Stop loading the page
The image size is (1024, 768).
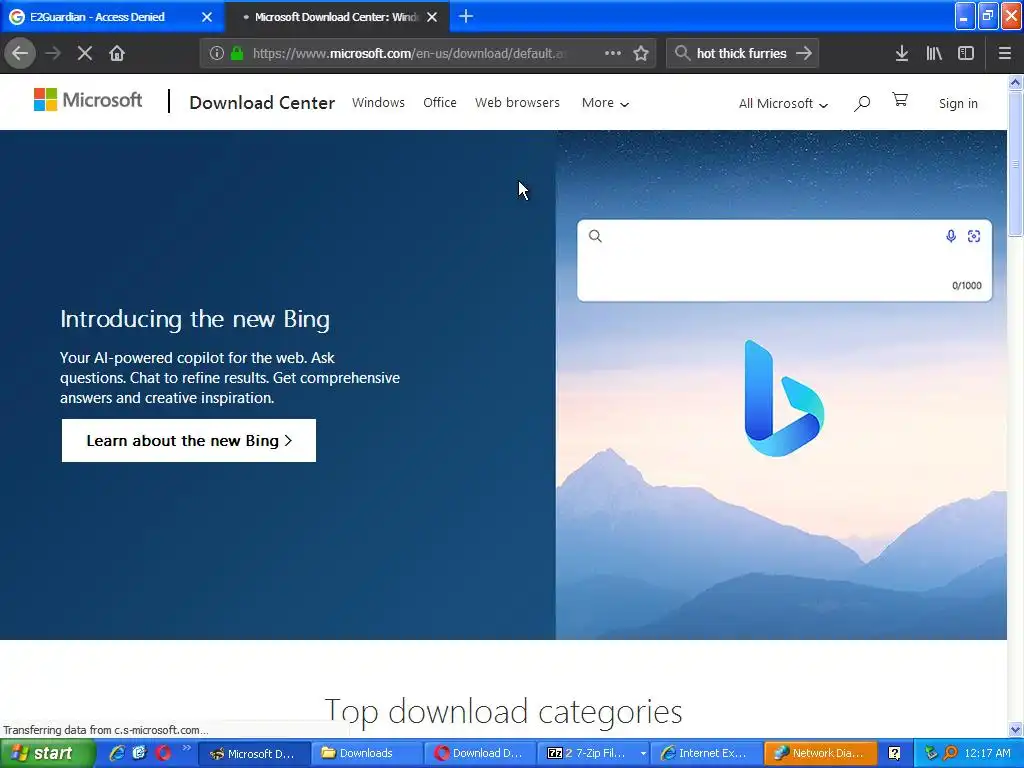point(85,53)
